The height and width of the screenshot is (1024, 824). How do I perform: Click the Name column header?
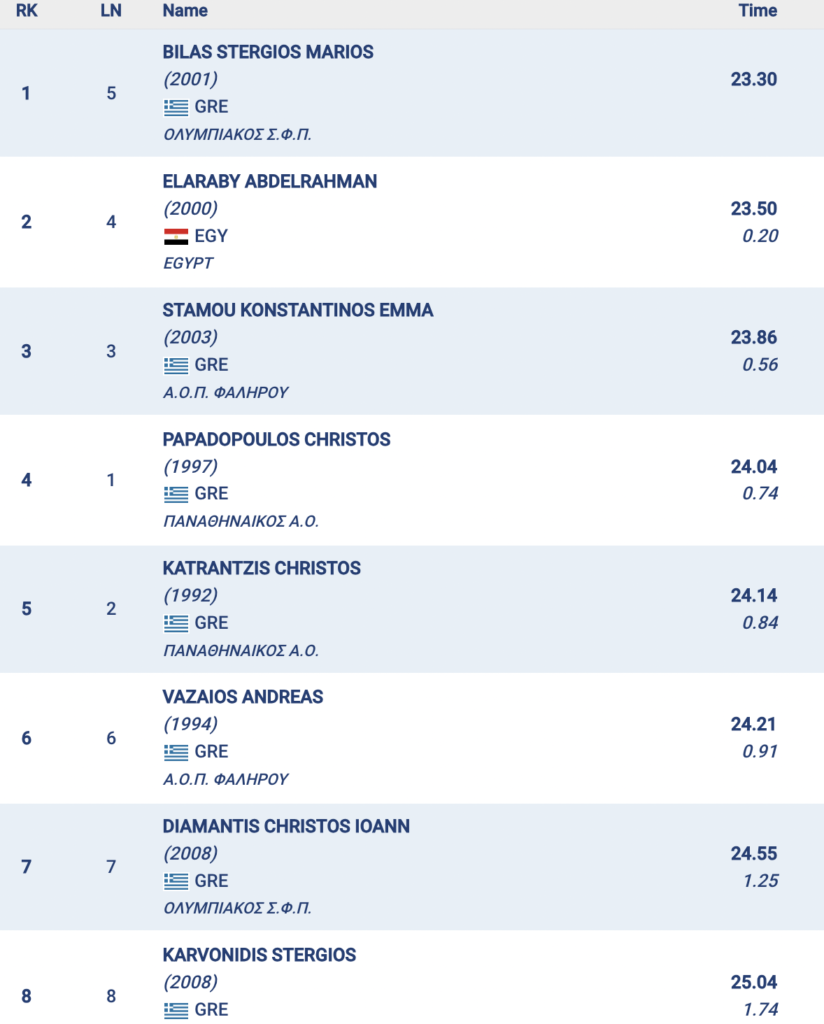(185, 11)
